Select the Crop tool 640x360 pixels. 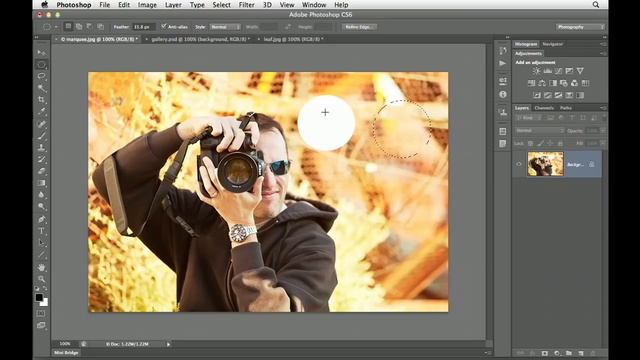(x=41, y=100)
